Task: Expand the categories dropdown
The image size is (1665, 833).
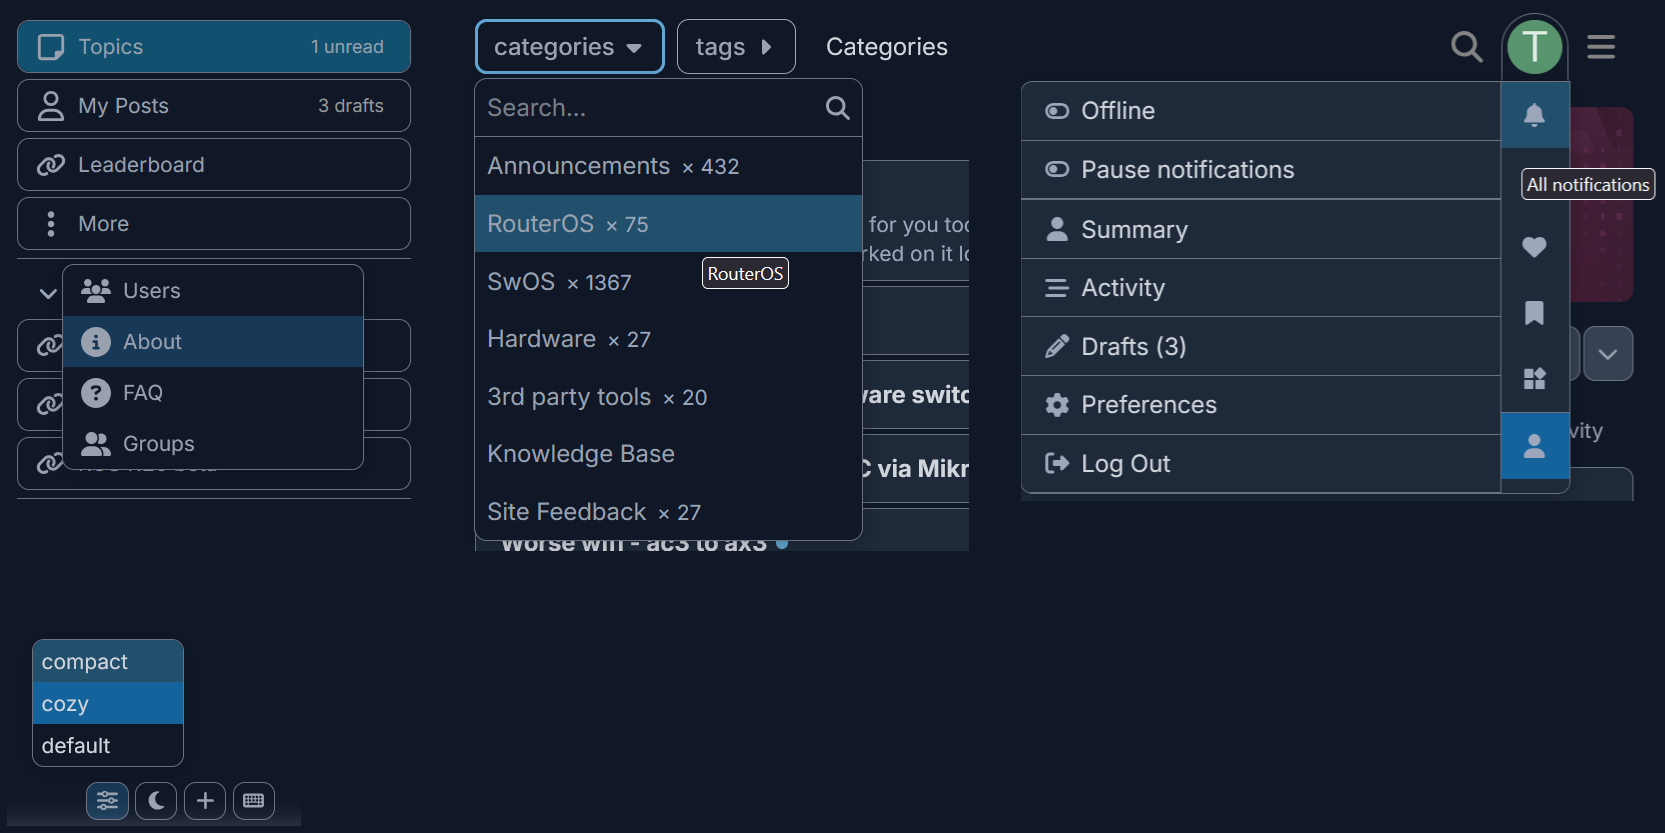Action: click(x=569, y=47)
